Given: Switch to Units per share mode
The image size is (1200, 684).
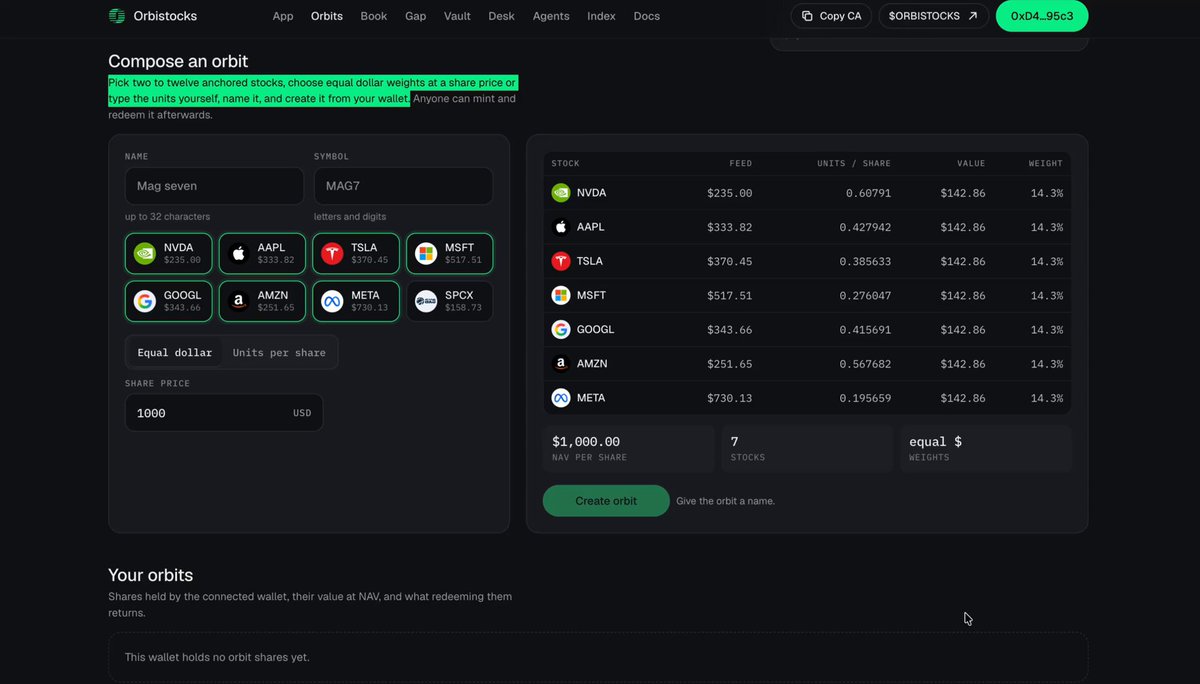Looking at the screenshot, I should [279, 352].
